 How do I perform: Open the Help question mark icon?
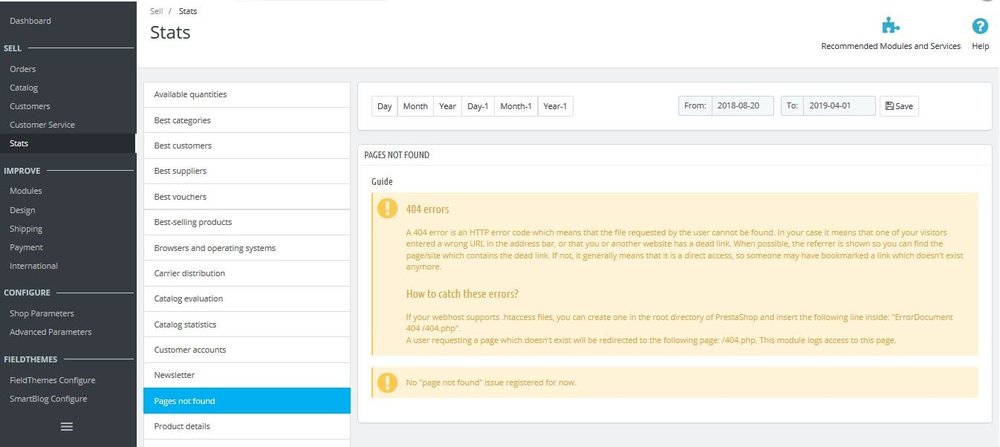click(x=980, y=26)
